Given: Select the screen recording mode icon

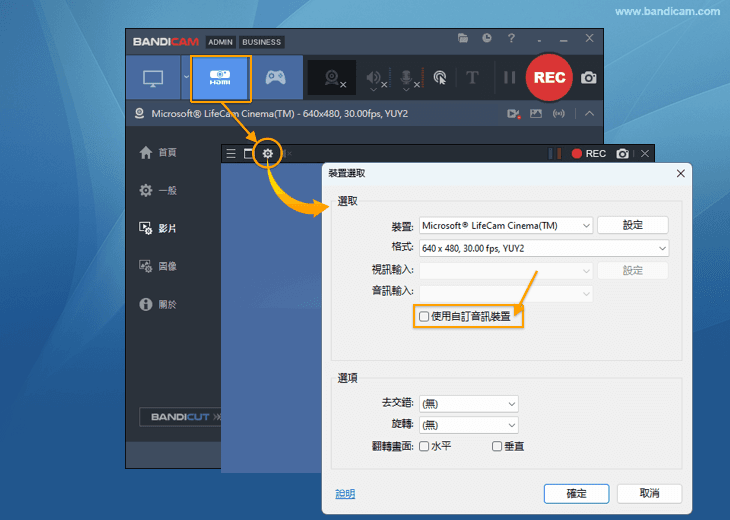Looking at the screenshot, I should (153, 78).
